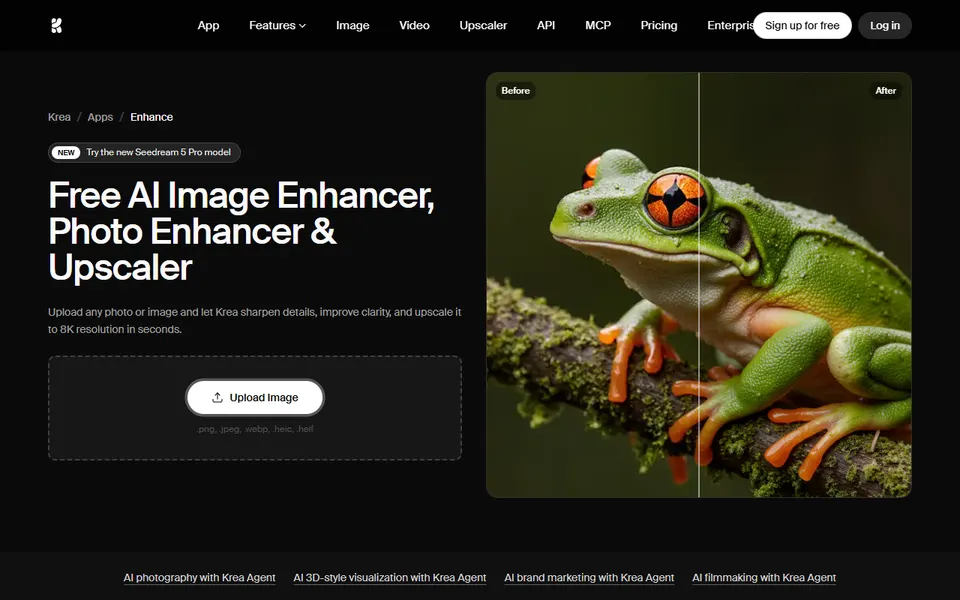
Task: Open the App menu item
Action: pyautogui.click(x=208, y=26)
